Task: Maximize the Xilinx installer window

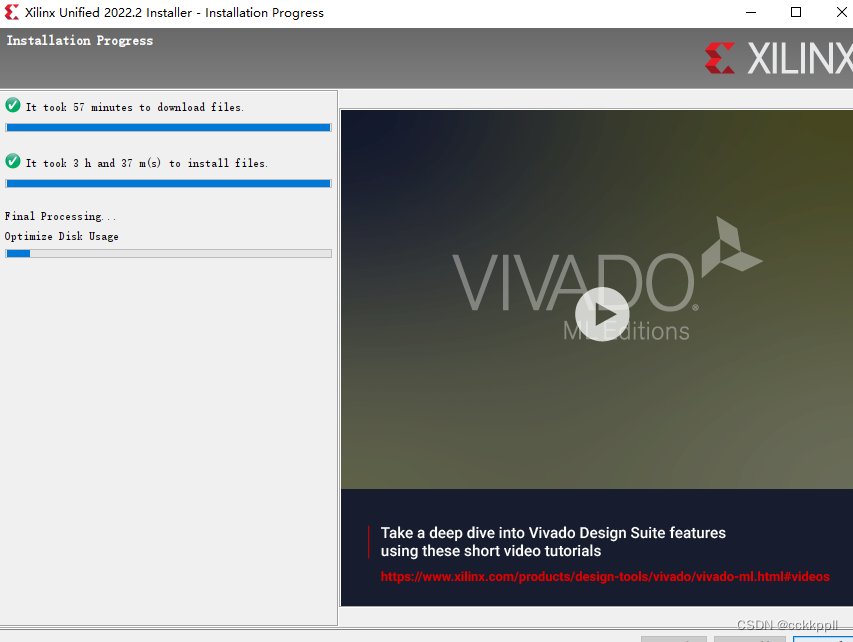Action: [x=796, y=12]
